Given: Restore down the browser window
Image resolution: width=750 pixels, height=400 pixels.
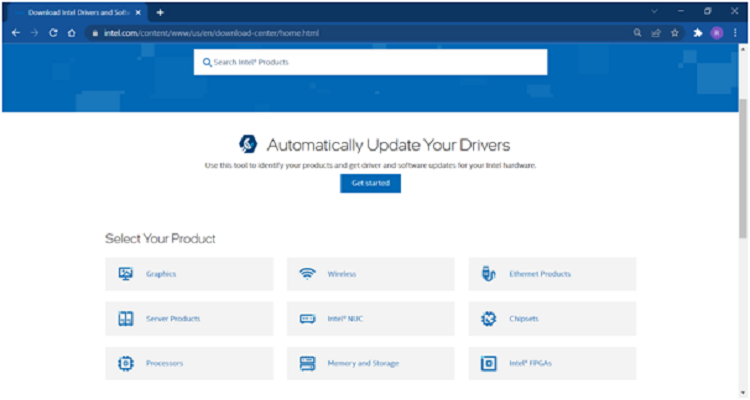Looking at the screenshot, I should [707, 11].
